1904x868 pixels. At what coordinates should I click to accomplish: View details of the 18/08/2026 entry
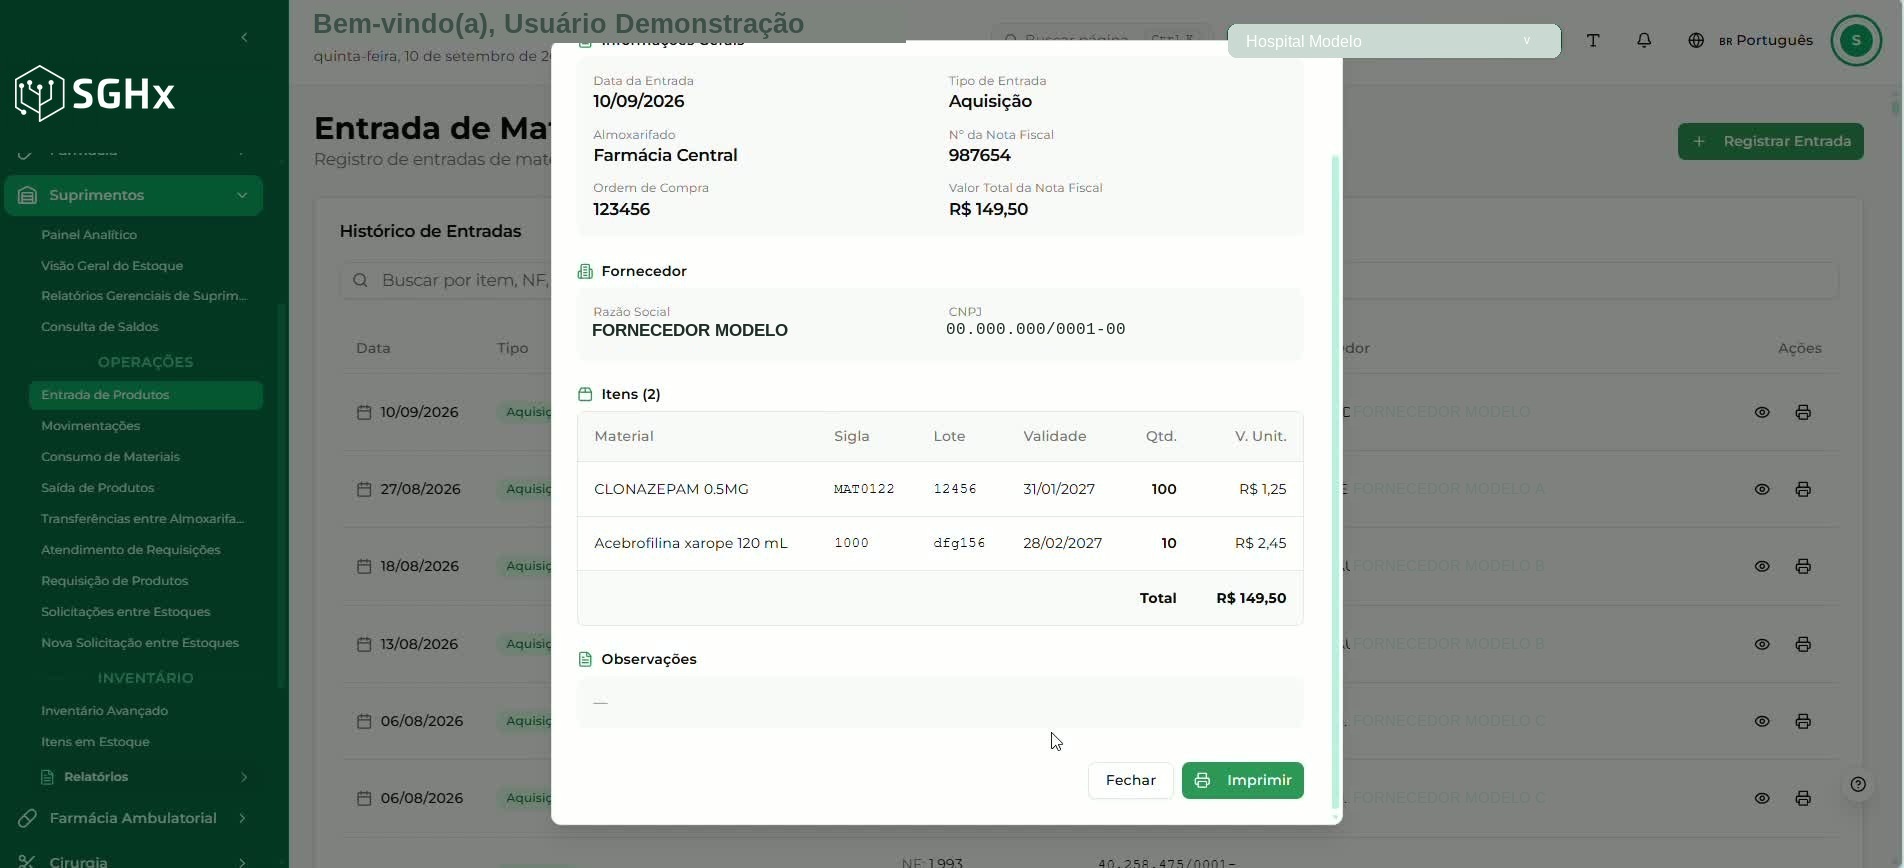click(x=1762, y=566)
